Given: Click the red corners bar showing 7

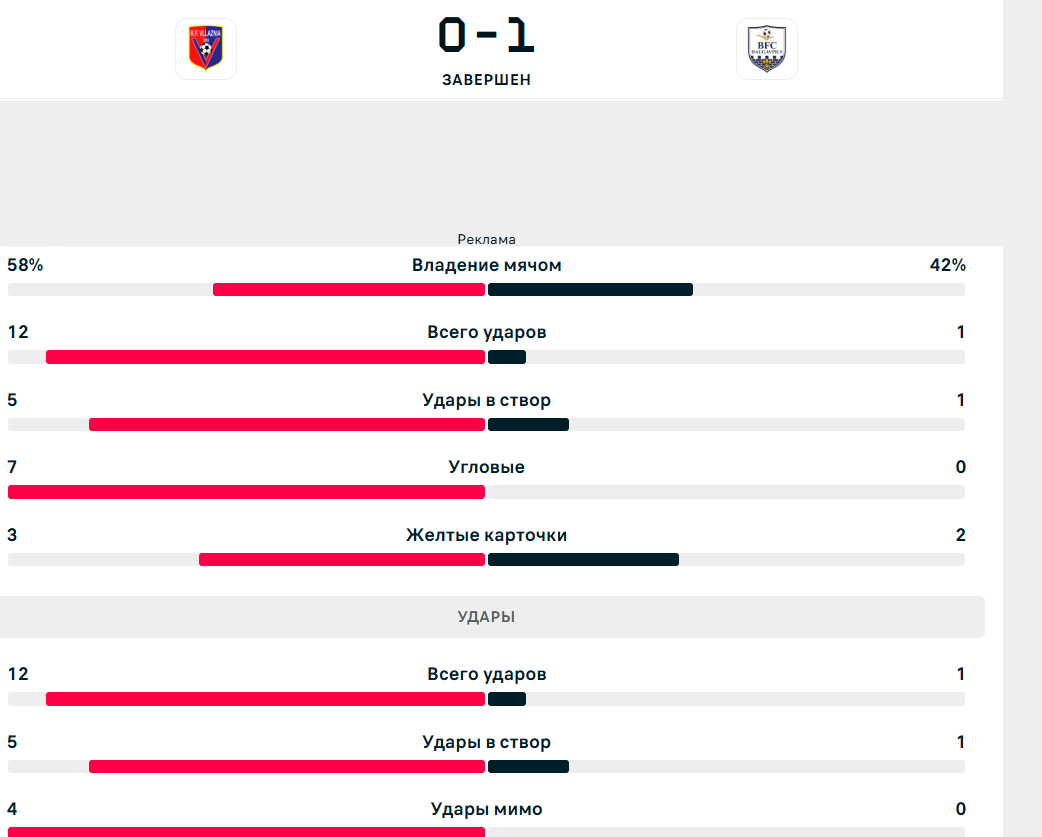Looking at the screenshot, I should point(247,492).
